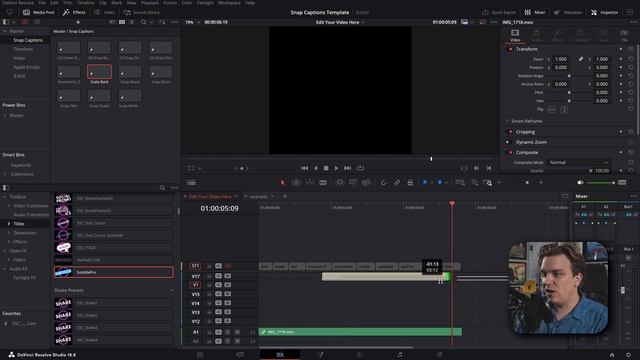Viewport: 640px width, 360px height.
Task: Open the Fusion page icon
Action: 320,355
